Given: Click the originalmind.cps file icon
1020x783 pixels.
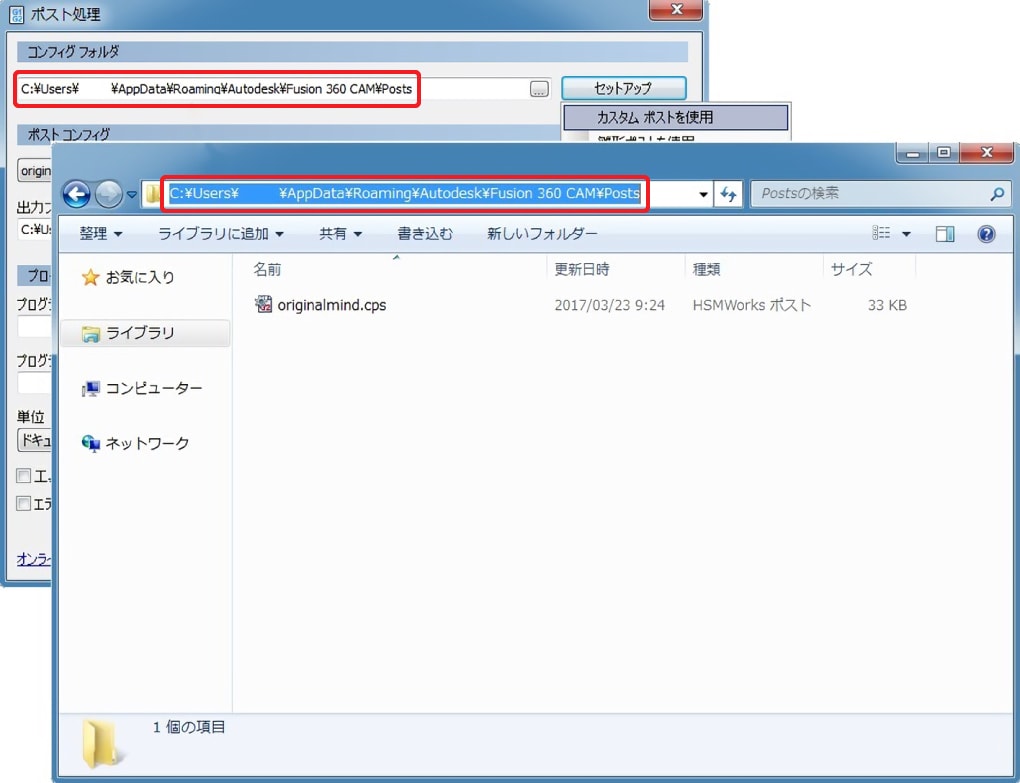Looking at the screenshot, I should (x=264, y=305).
